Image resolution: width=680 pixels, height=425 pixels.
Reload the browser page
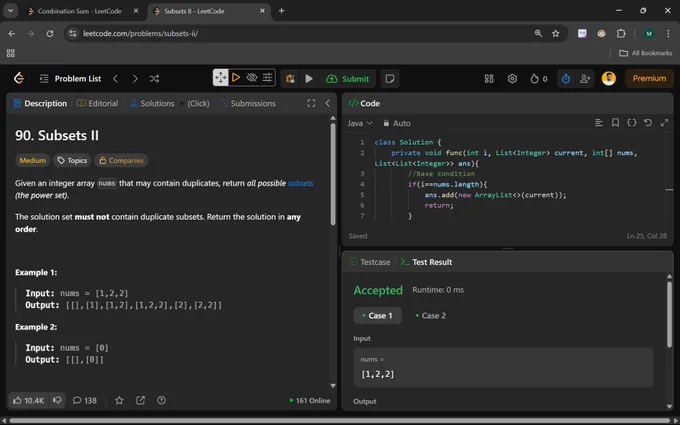(x=50, y=33)
